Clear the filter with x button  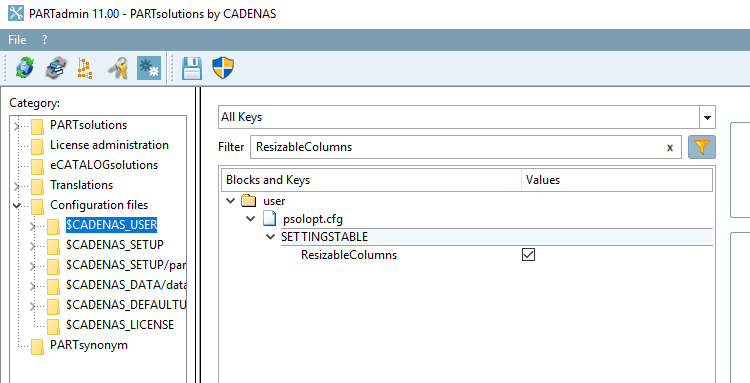point(670,147)
